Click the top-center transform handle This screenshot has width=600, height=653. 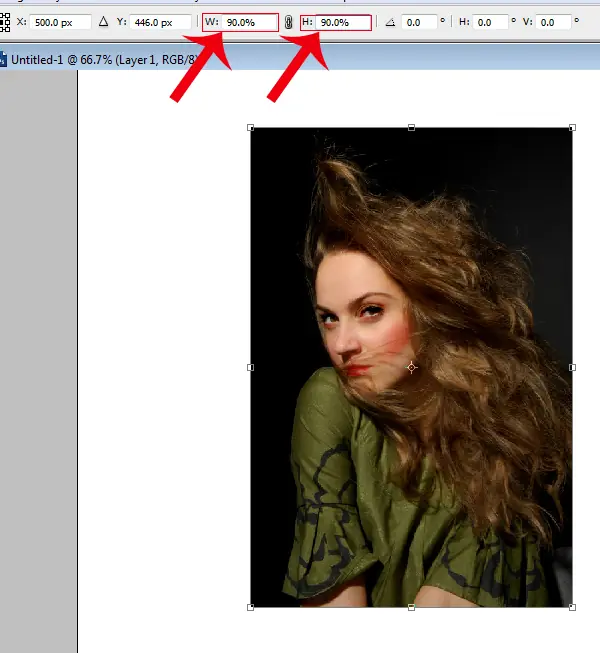pyautogui.click(x=411, y=127)
